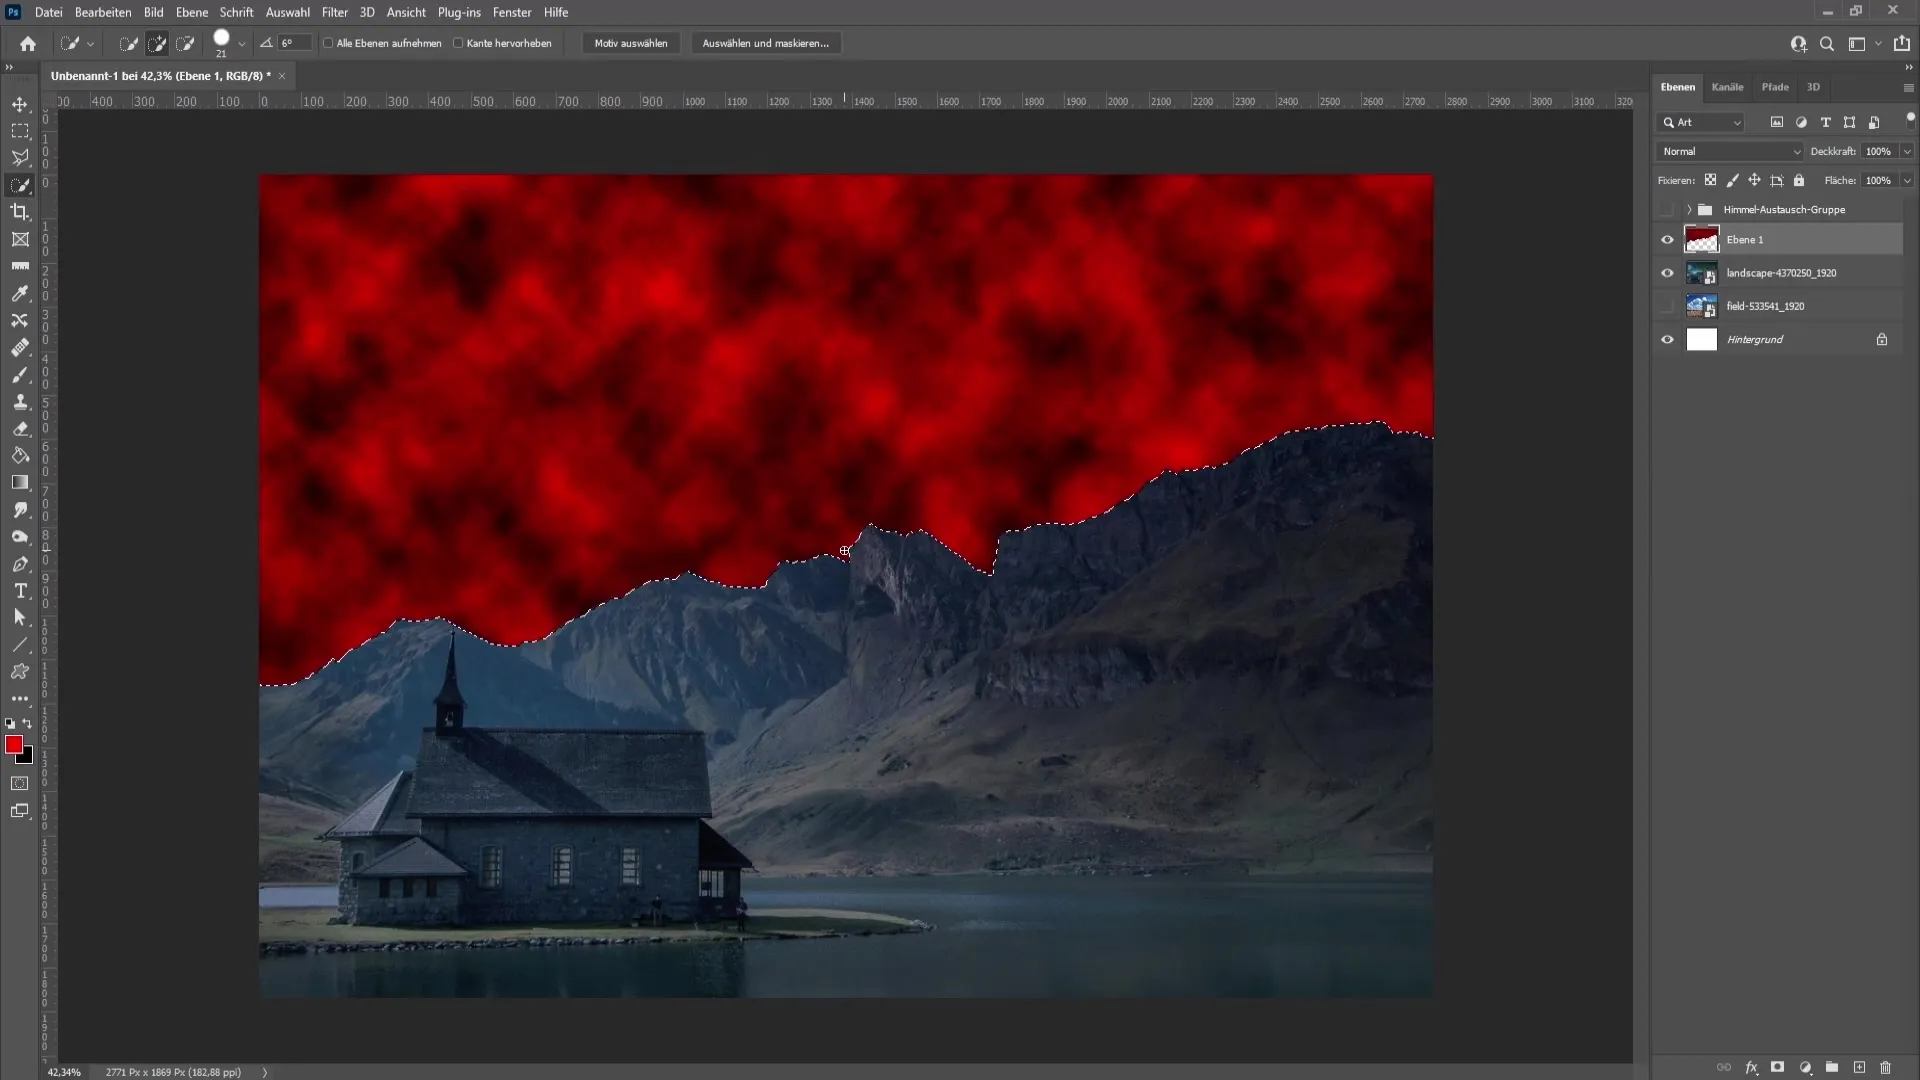The height and width of the screenshot is (1080, 1920).
Task: Open the blend mode Normal dropdown
Action: tap(1731, 151)
